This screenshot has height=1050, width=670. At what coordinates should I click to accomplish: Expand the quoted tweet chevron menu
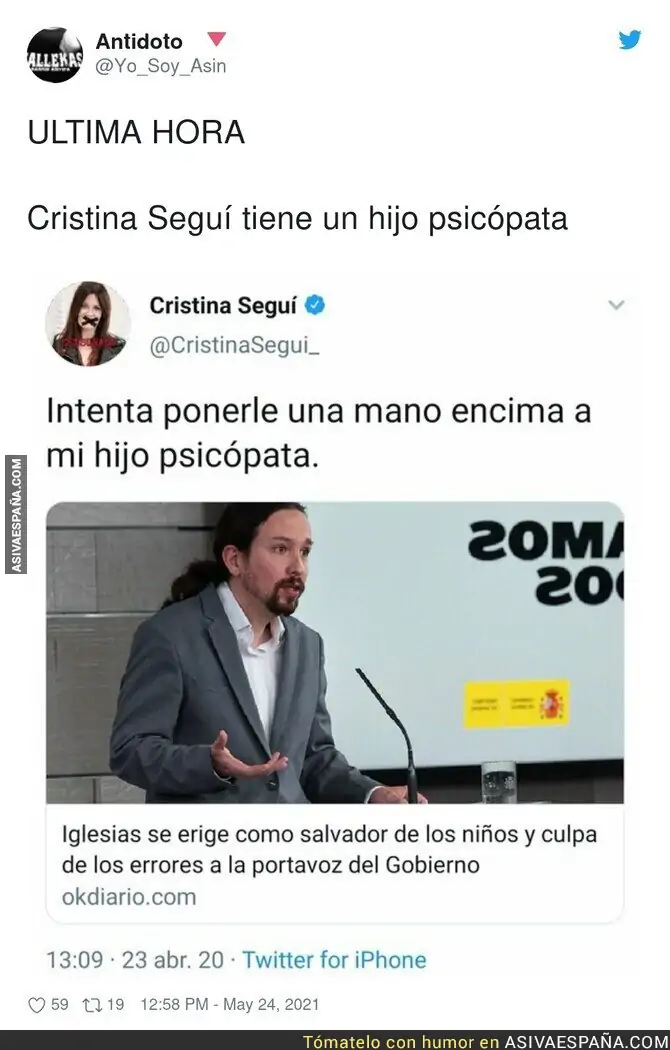pos(616,305)
